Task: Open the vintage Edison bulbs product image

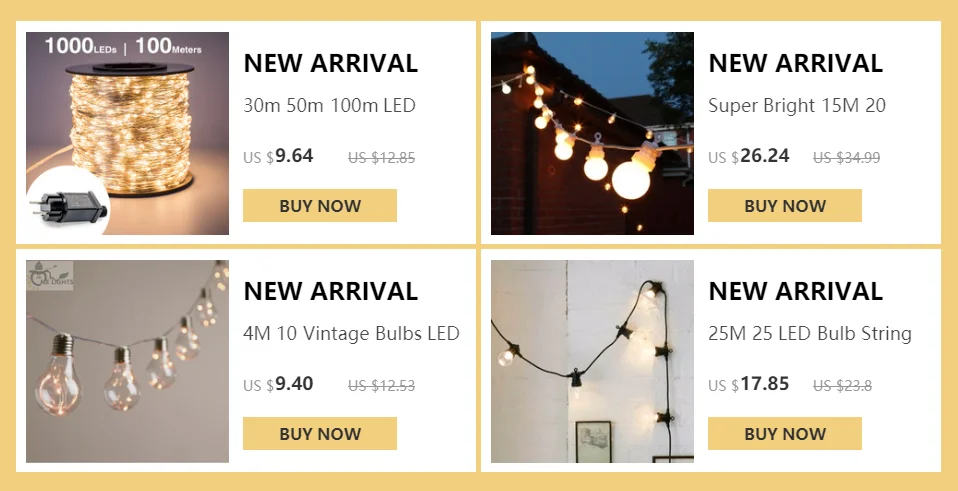Action: 127,362
